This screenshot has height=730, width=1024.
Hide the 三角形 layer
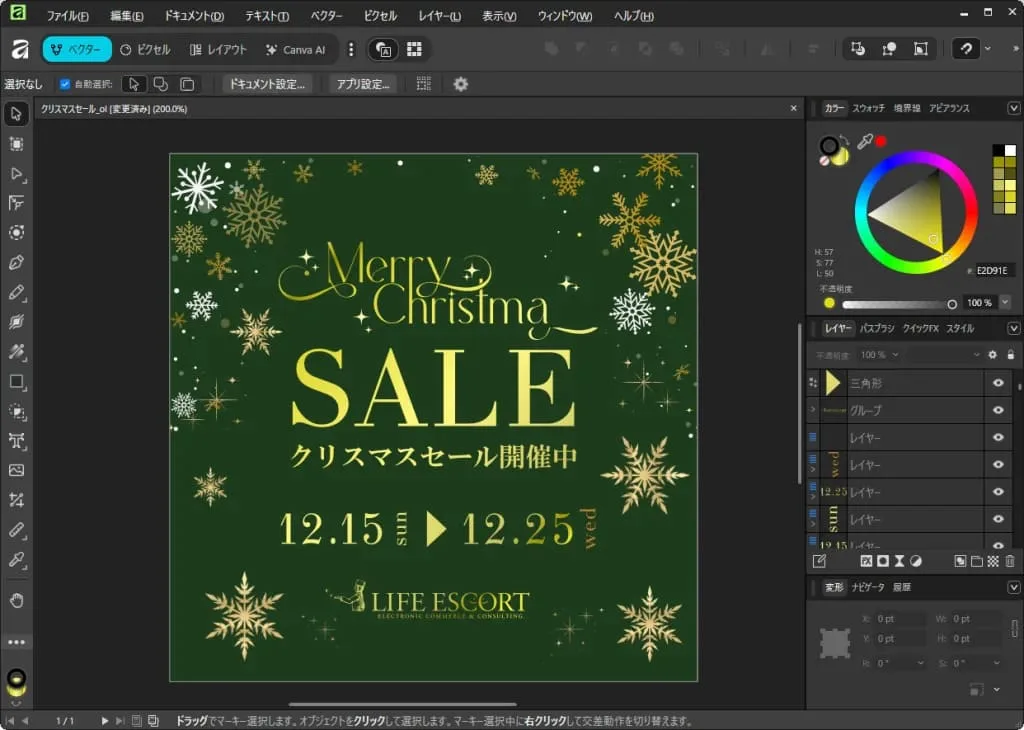[x=997, y=383]
